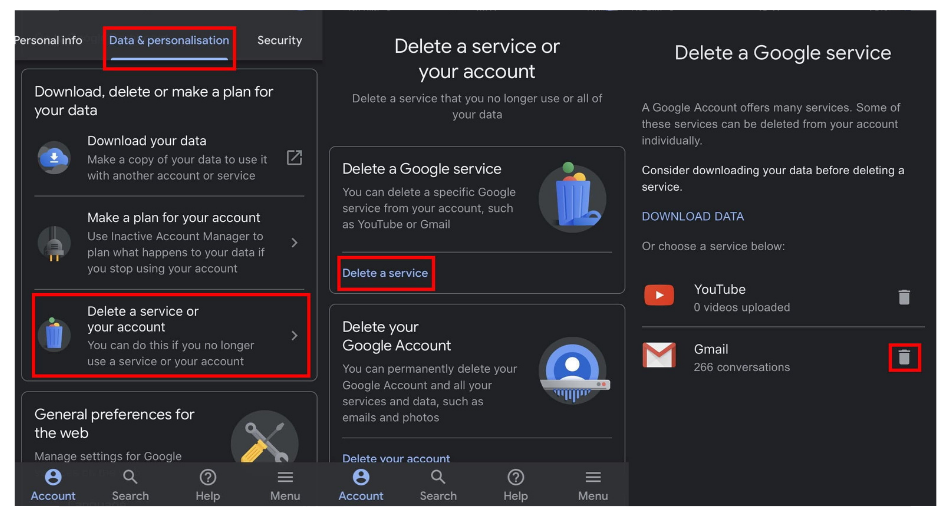
Task: Delete Gmail service via trash icon
Action: [904, 357]
